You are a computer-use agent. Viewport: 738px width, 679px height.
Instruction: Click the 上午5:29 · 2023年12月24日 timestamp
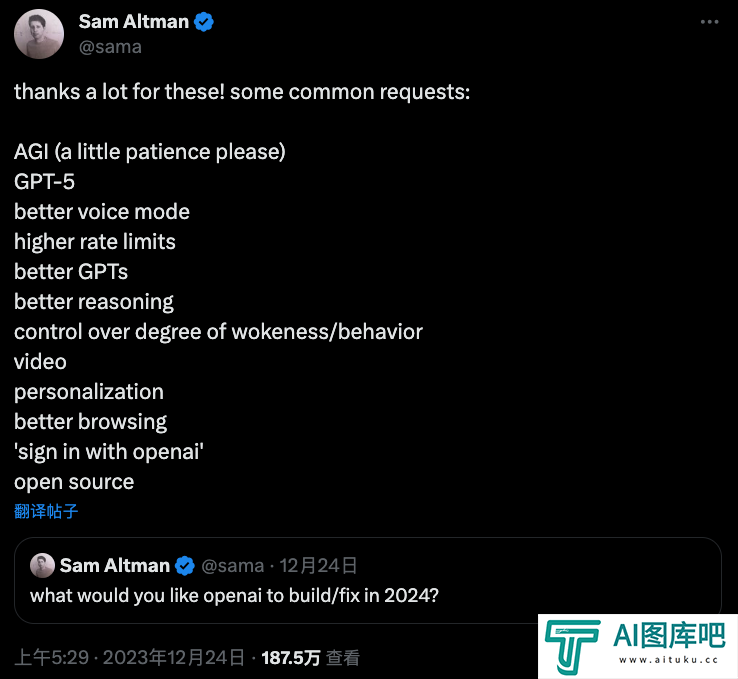tap(129, 657)
